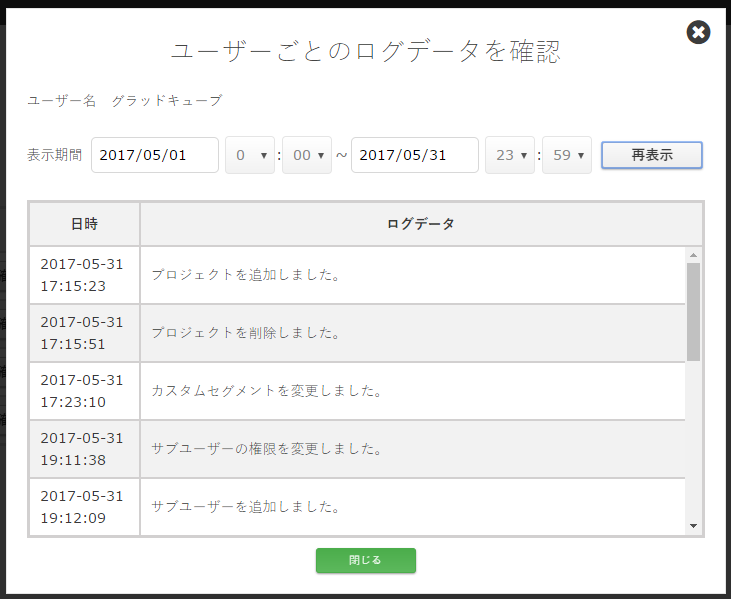
Task: Click the 表示期間 label
Action: 55,155
